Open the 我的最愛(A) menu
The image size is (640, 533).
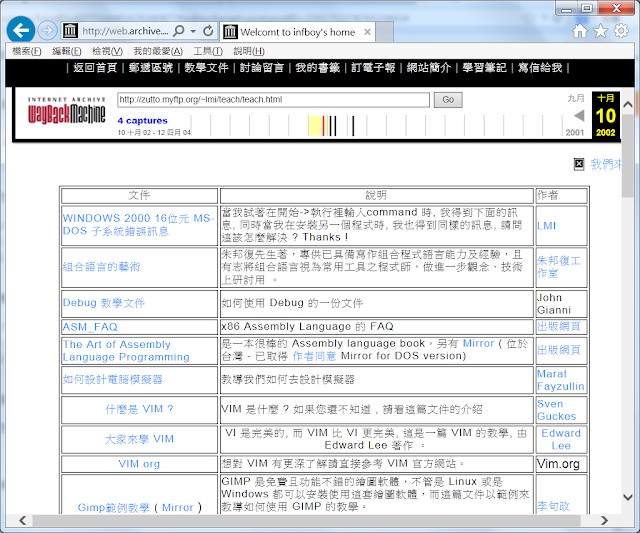click(x=158, y=51)
